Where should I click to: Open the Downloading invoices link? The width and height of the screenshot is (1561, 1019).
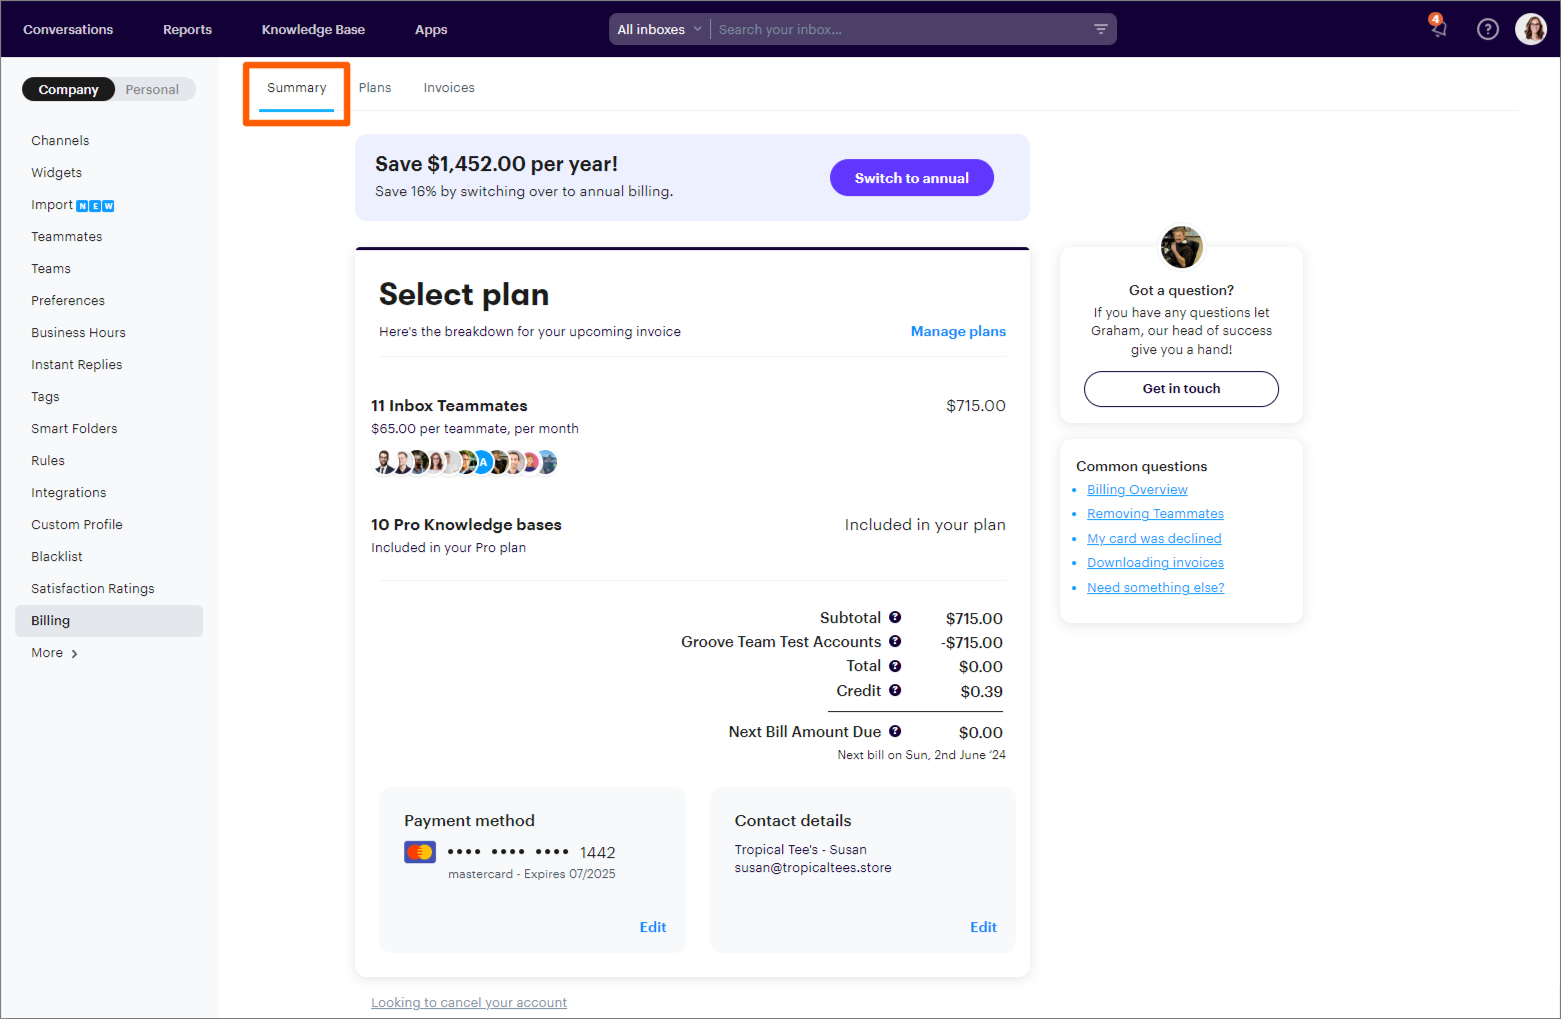[1155, 562]
